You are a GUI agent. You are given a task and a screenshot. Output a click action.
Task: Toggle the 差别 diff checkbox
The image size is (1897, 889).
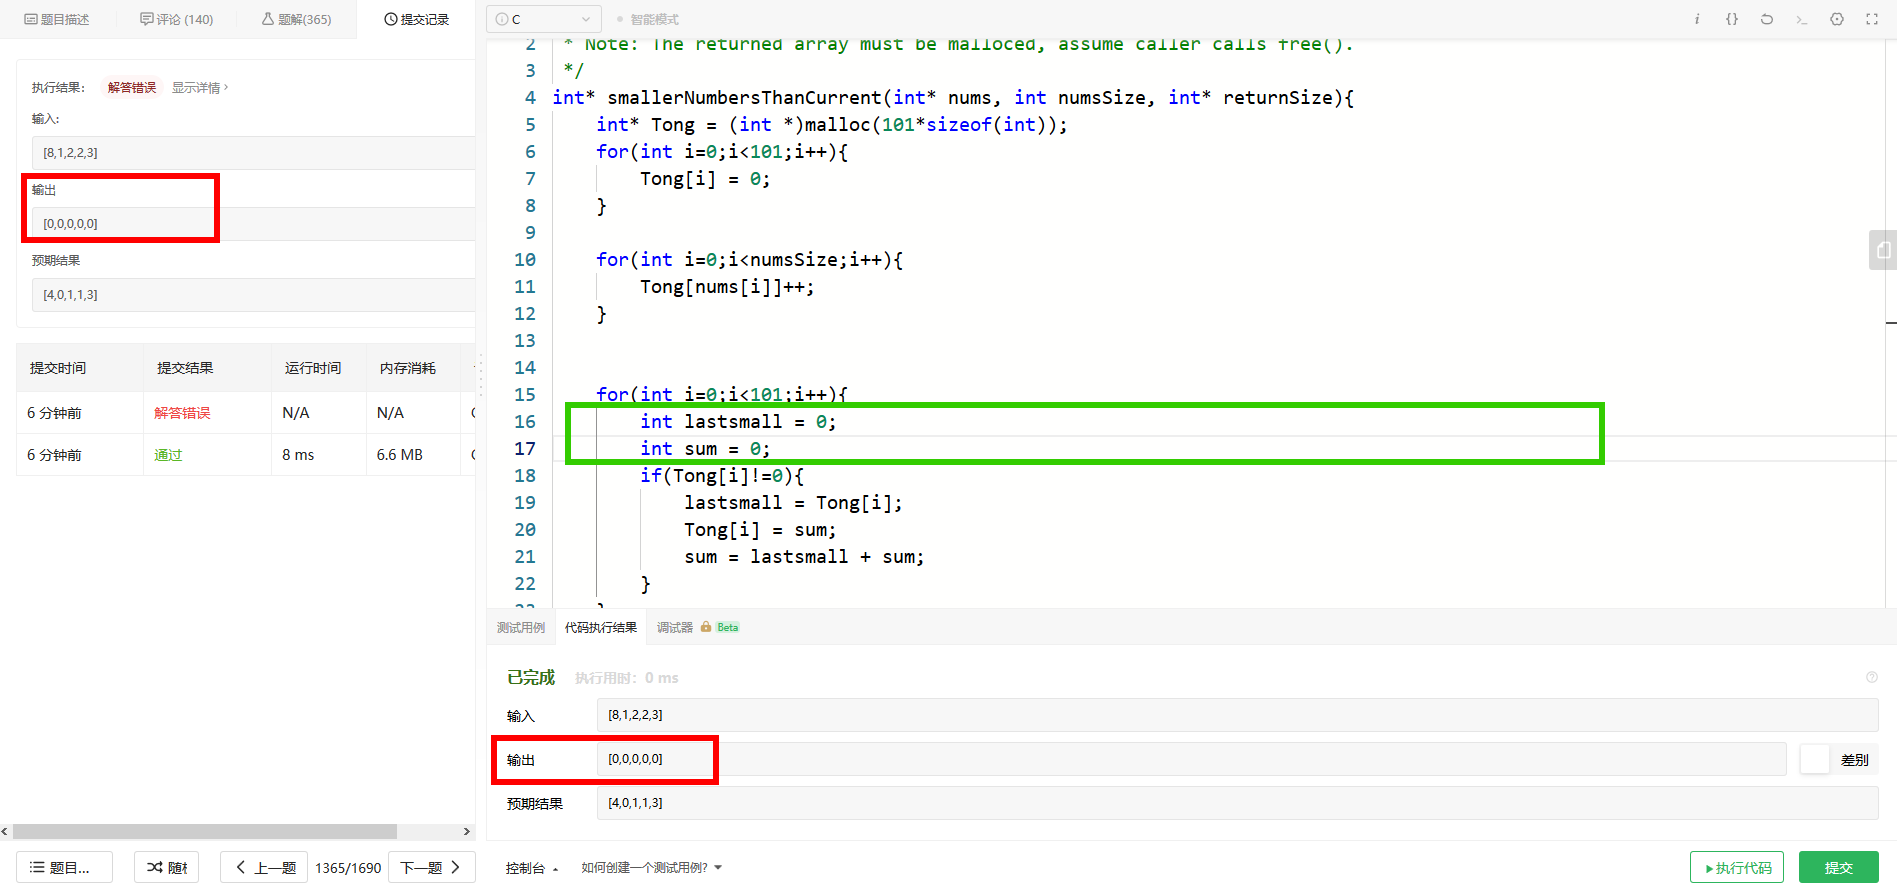coord(1814,759)
